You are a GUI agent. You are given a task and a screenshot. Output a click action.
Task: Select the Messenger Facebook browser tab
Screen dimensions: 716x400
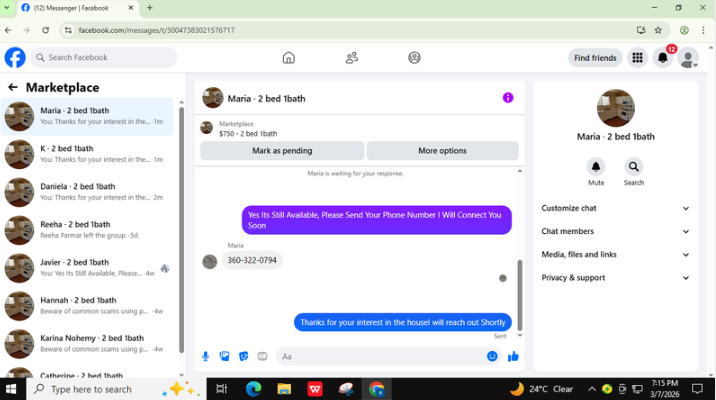point(78,8)
